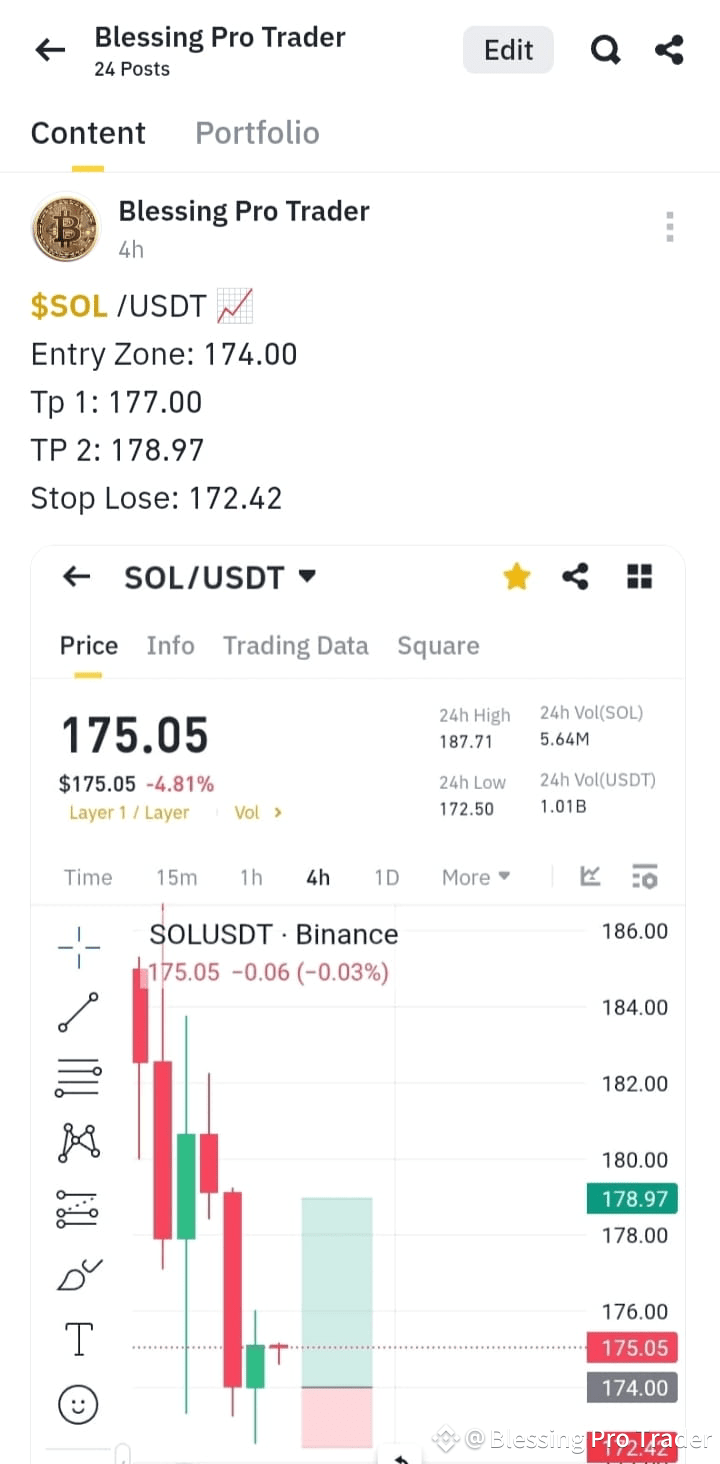Expand the More timeframes dropdown
This screenshot has width=720, height=1464.
476,877
